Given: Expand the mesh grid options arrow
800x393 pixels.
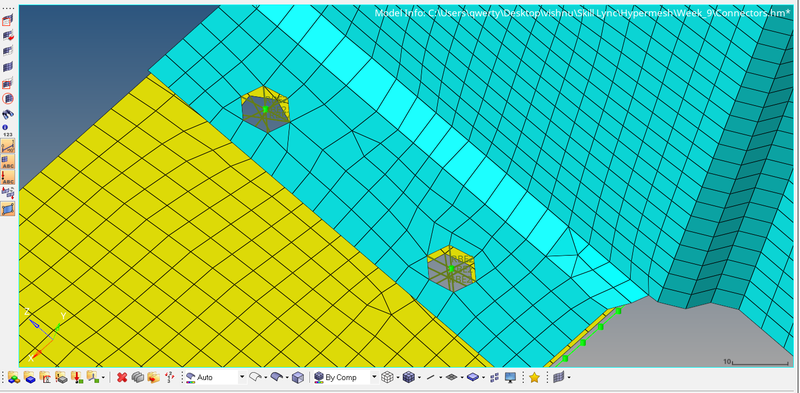Looking at the screenshot, I should click(569, 378).
